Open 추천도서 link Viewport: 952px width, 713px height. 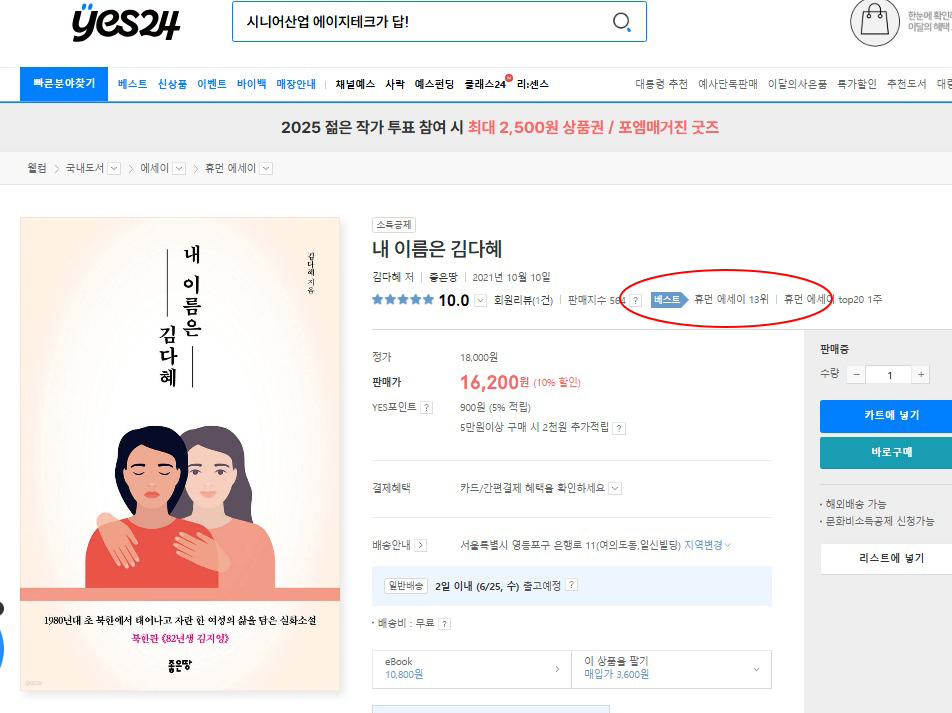coord(906,84)
